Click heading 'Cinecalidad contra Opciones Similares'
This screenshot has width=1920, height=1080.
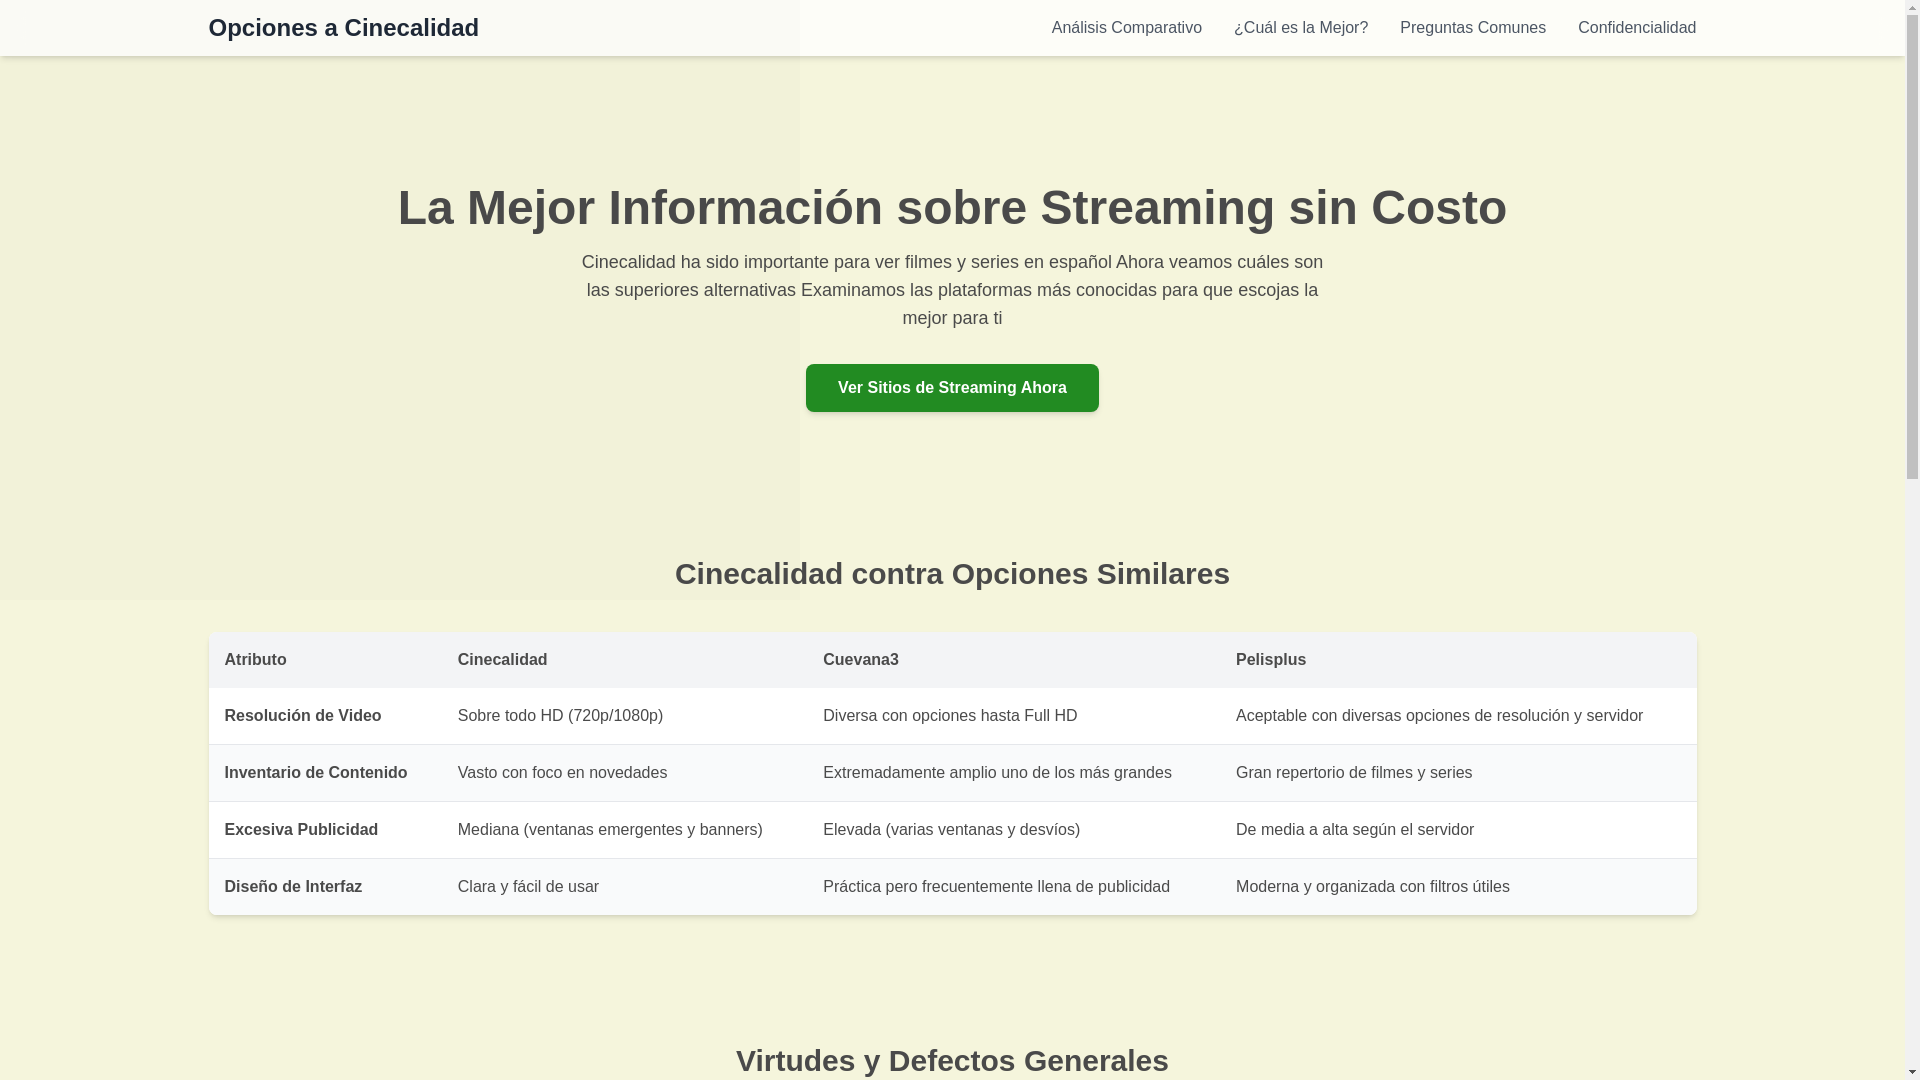(952, 574)
